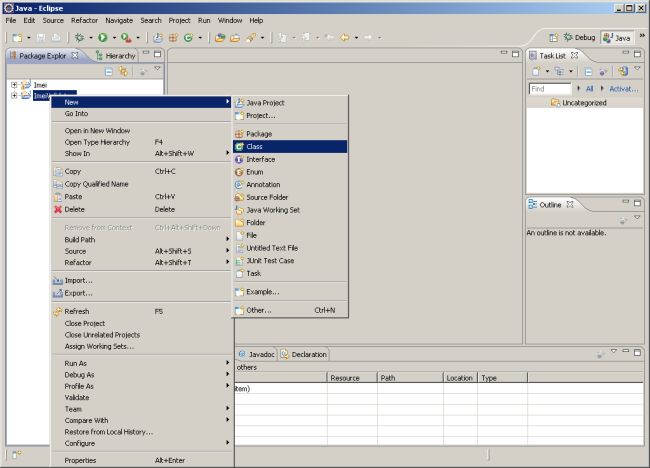Click Collapse All in Package Explorer
Viewport: 650px width, 468px height.
109,71
